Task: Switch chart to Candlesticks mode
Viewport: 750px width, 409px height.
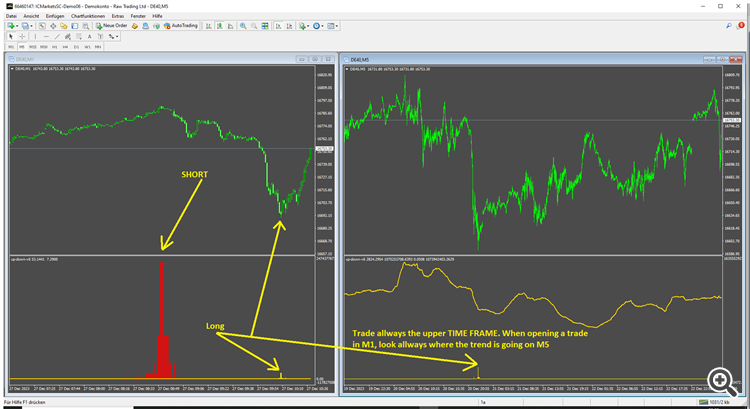Action: (220, 26)
